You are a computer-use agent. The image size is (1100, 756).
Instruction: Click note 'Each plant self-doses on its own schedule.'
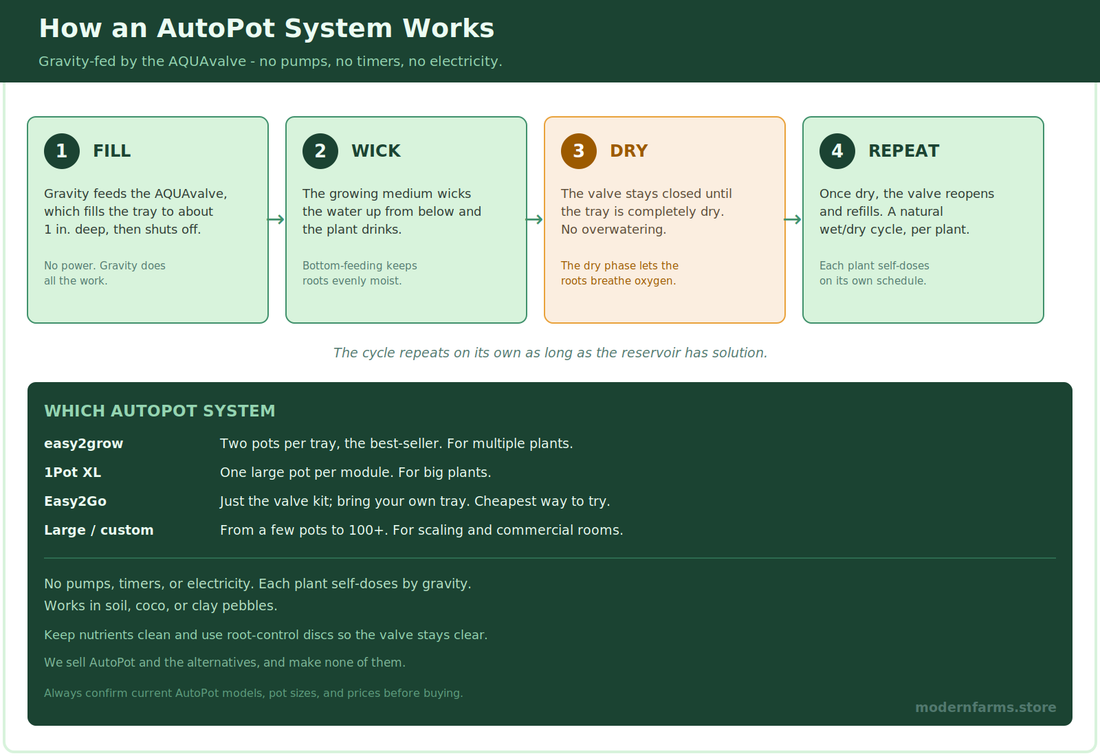(x=874, y=273)
